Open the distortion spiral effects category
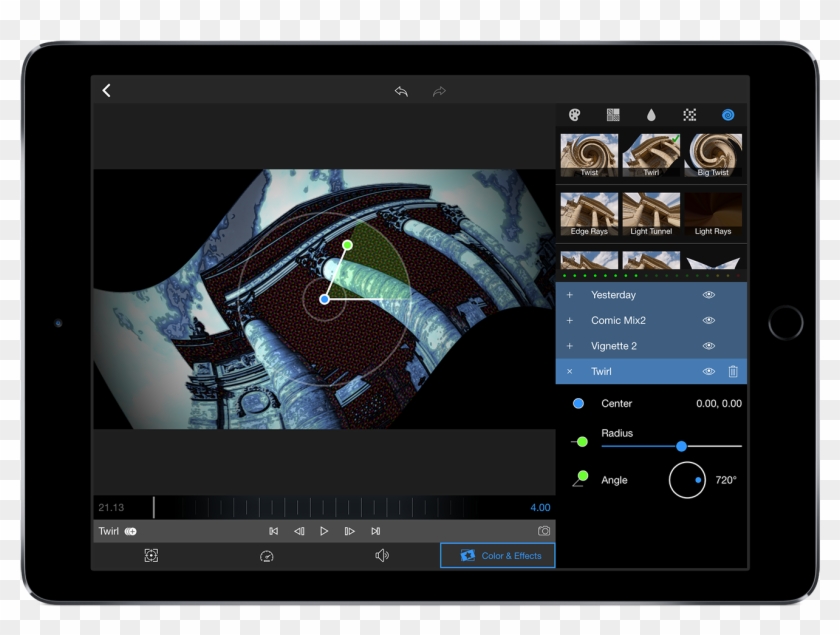840x635 pixels. point(727,115)
